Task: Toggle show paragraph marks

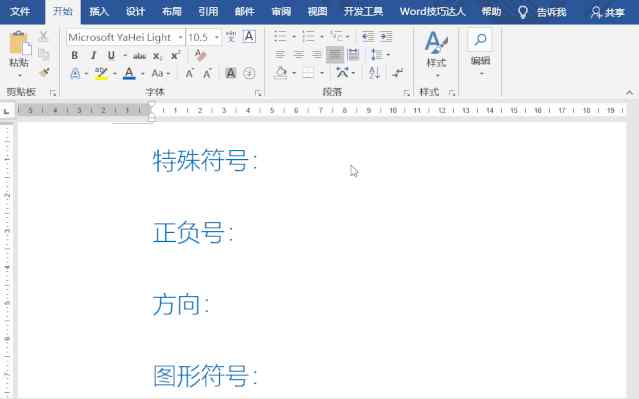Action: (x=398, y=73)
